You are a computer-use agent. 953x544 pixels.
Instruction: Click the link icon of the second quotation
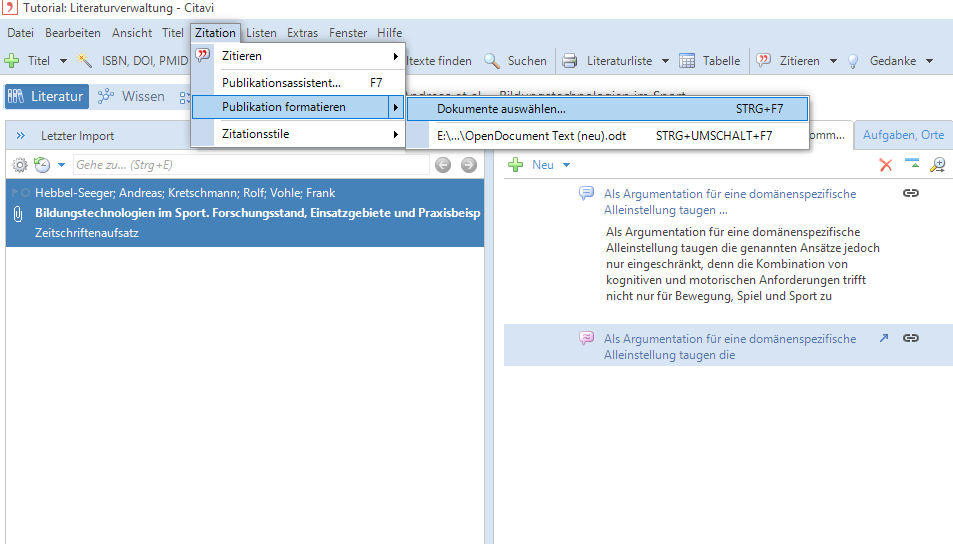pos(910,338)
